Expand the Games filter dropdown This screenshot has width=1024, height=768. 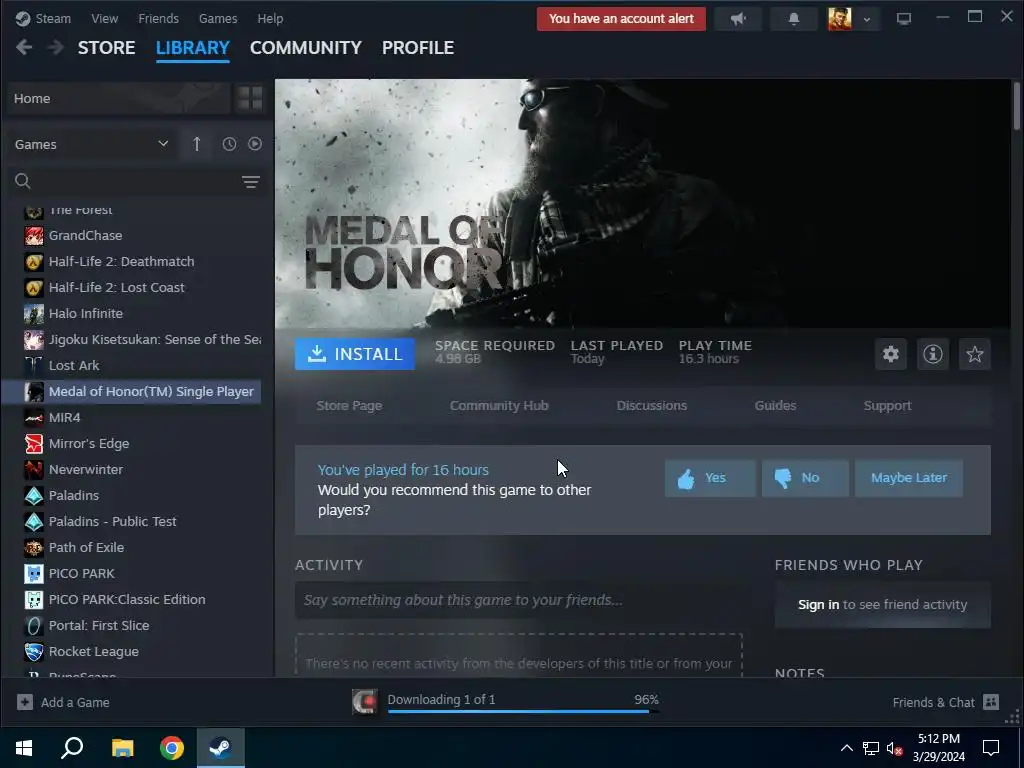pos(91,144)
